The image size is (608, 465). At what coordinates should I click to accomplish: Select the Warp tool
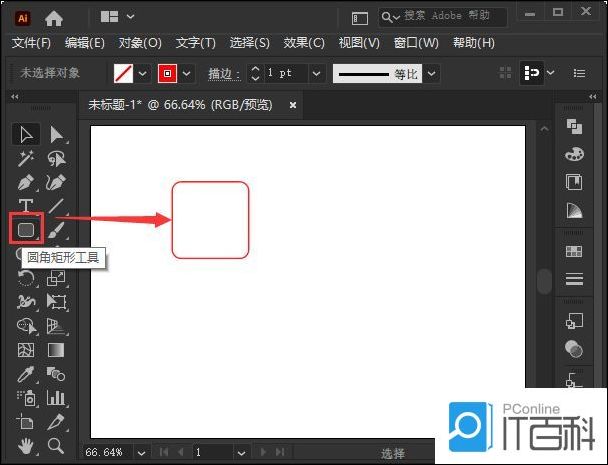point(26,302)
